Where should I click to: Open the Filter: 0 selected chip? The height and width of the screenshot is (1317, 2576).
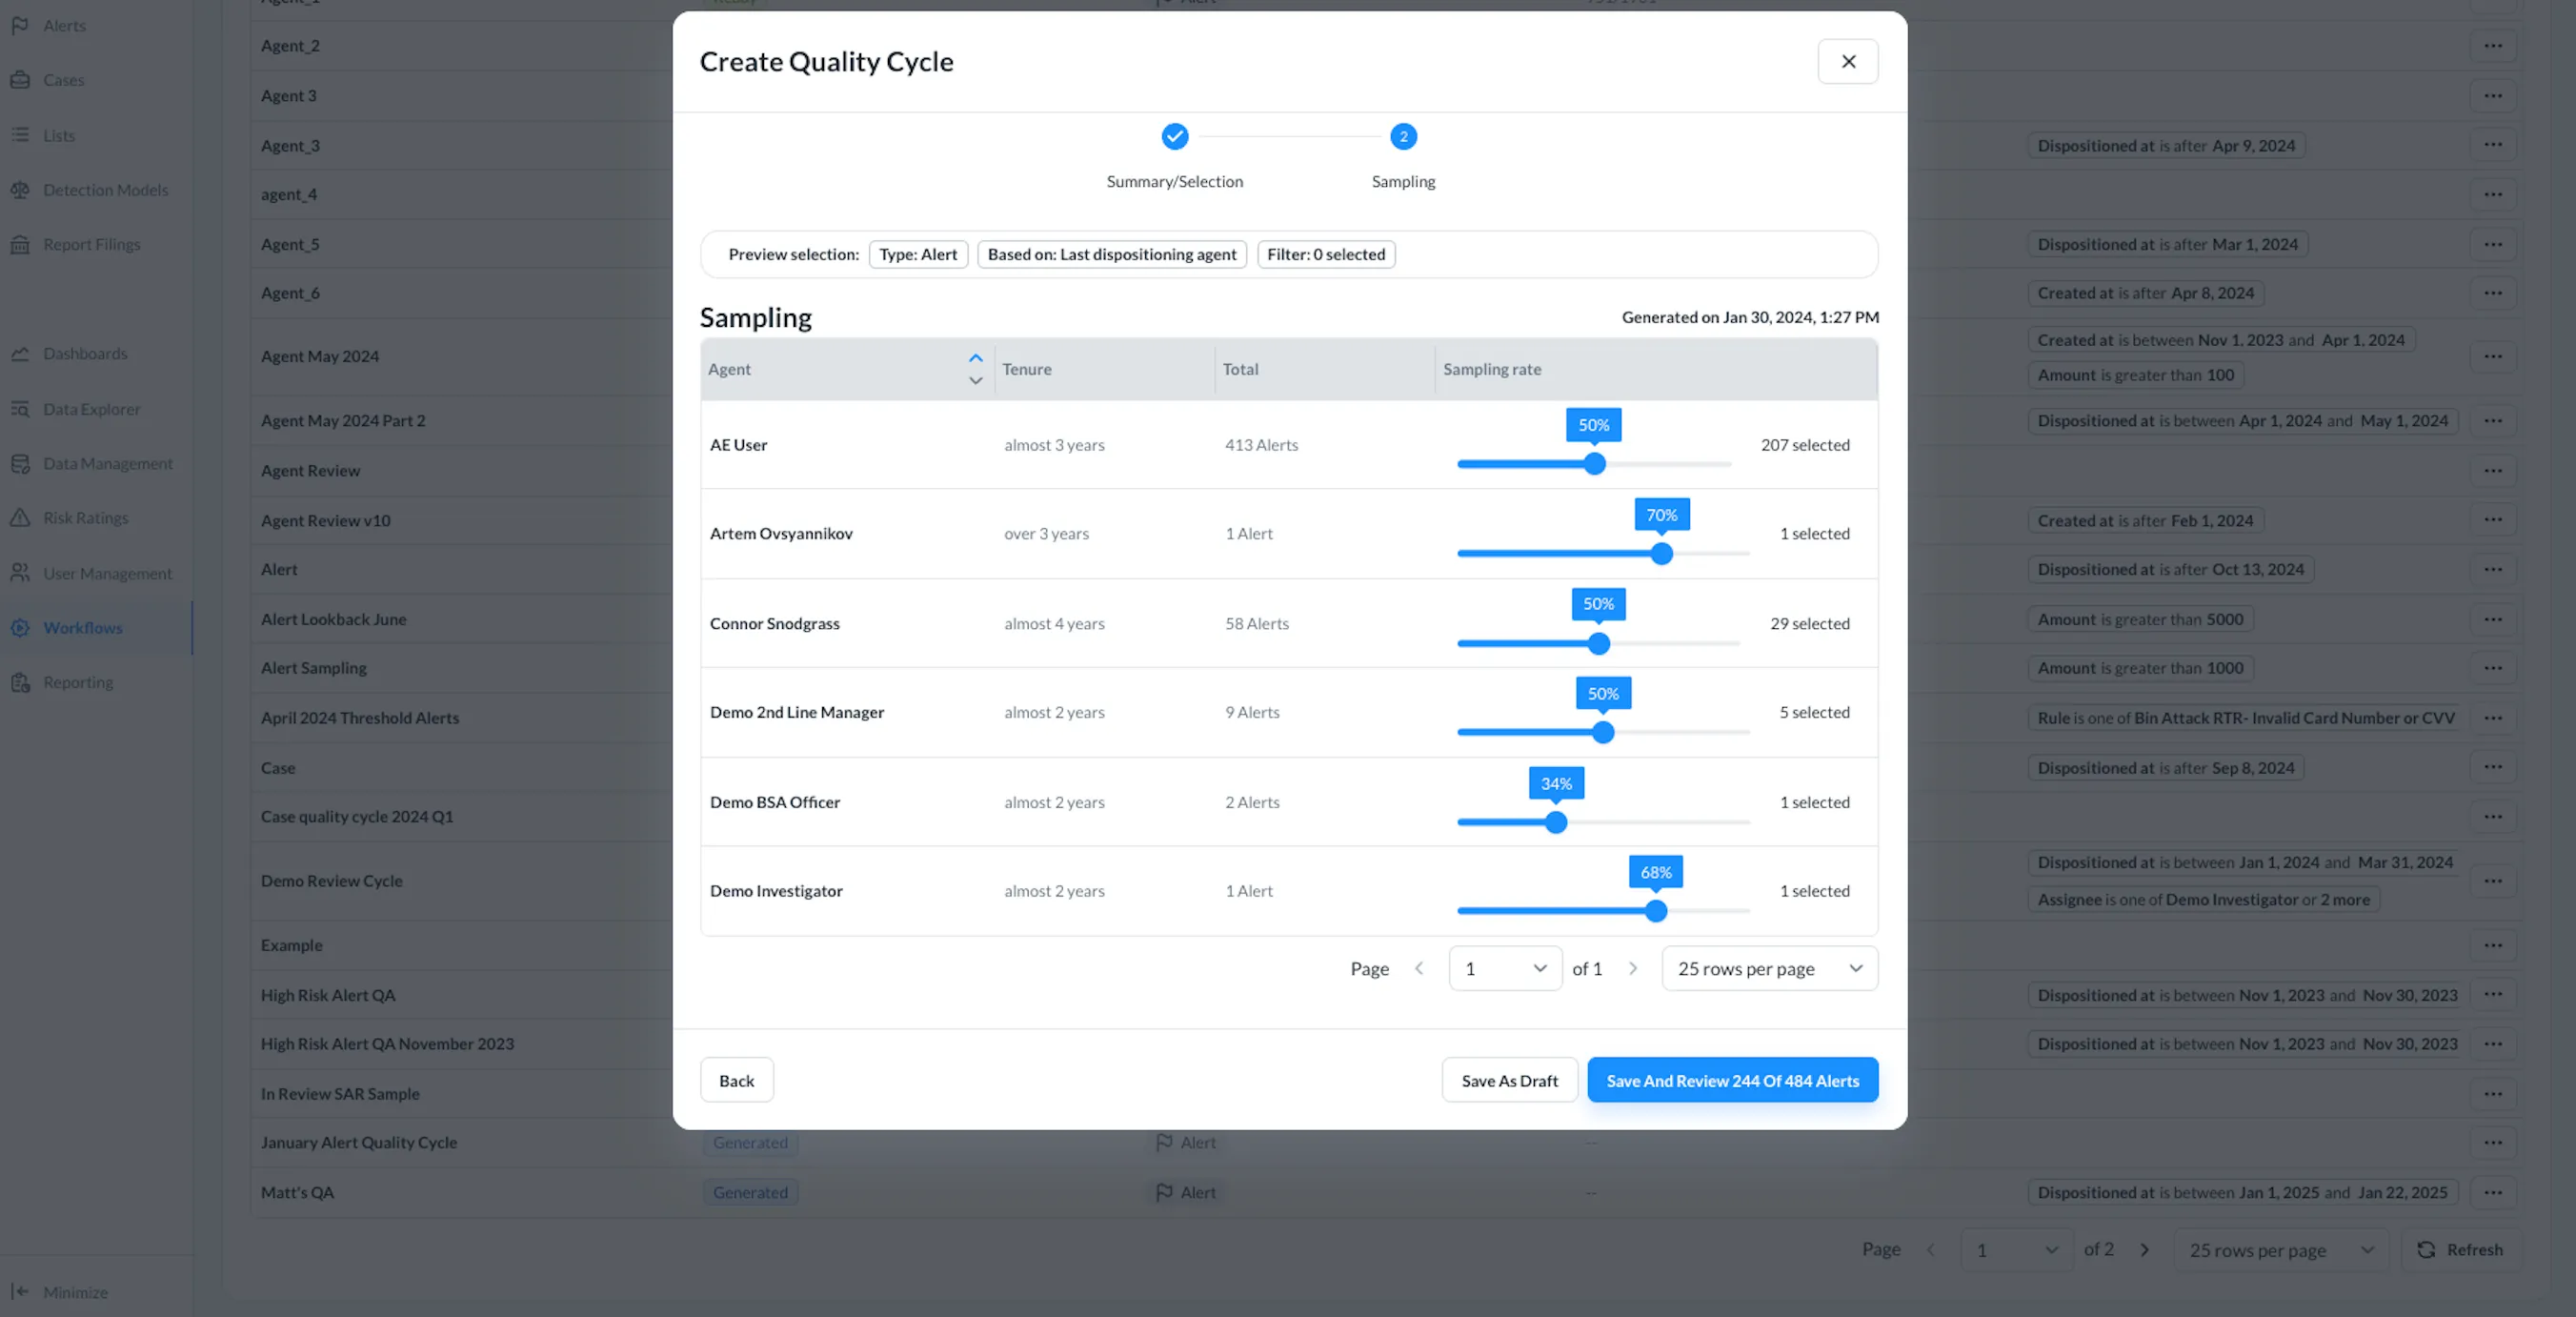point(1326,254)
